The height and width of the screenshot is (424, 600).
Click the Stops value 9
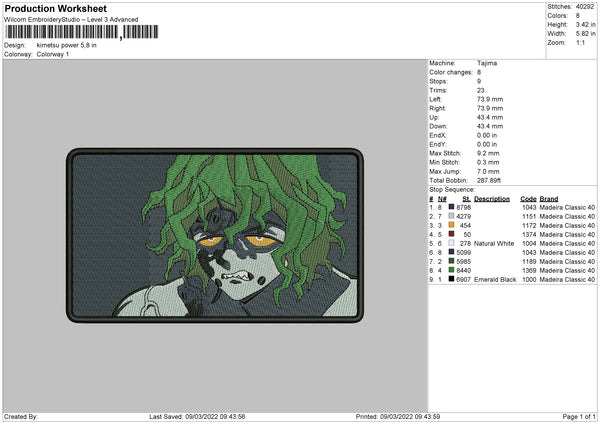(x=479, y=81)
